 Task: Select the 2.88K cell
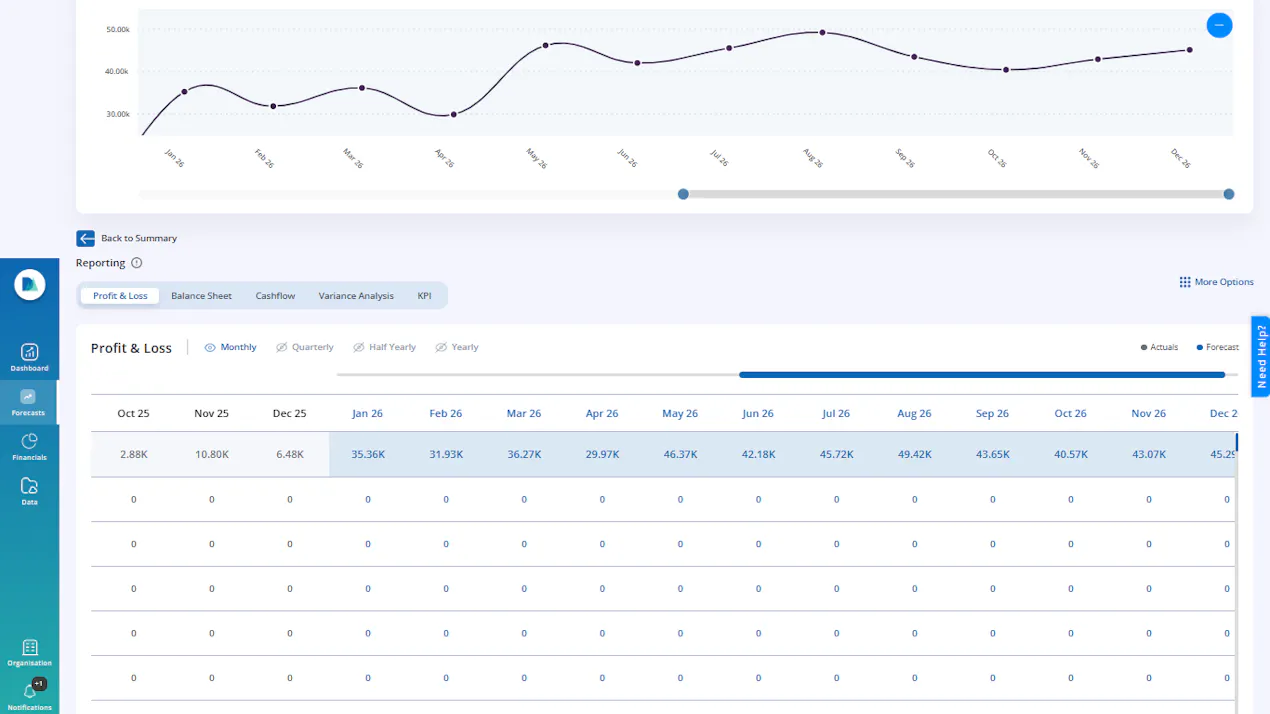(x=133, y=454)
